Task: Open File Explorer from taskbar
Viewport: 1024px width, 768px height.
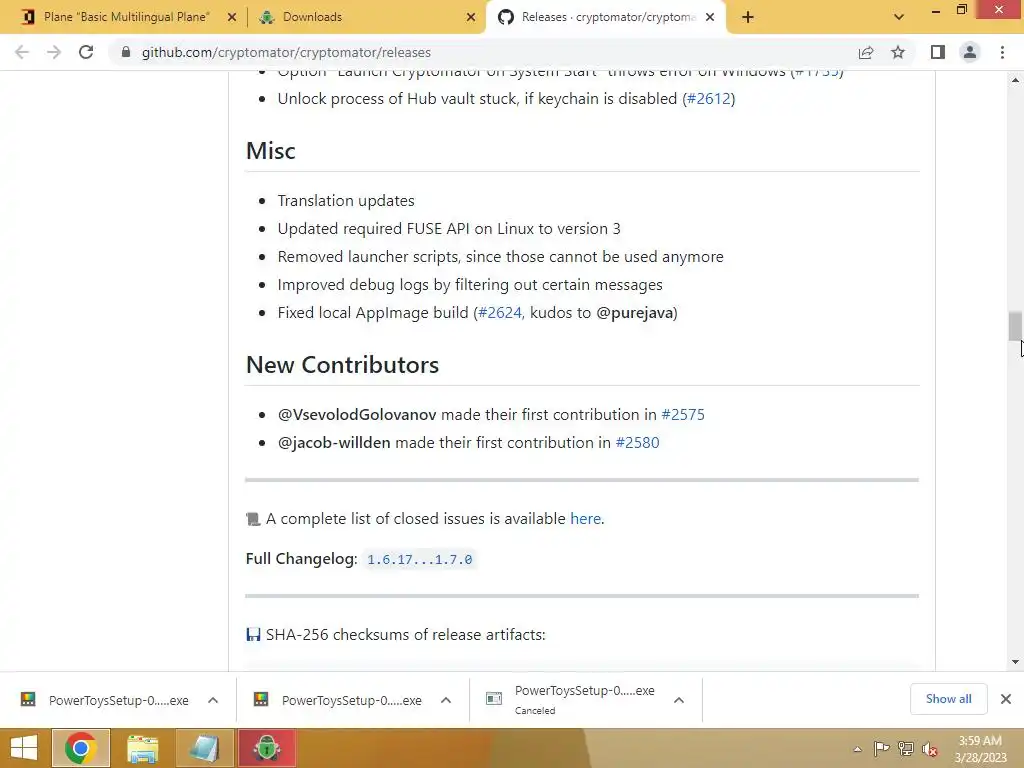Action: [x=142, y=748]
